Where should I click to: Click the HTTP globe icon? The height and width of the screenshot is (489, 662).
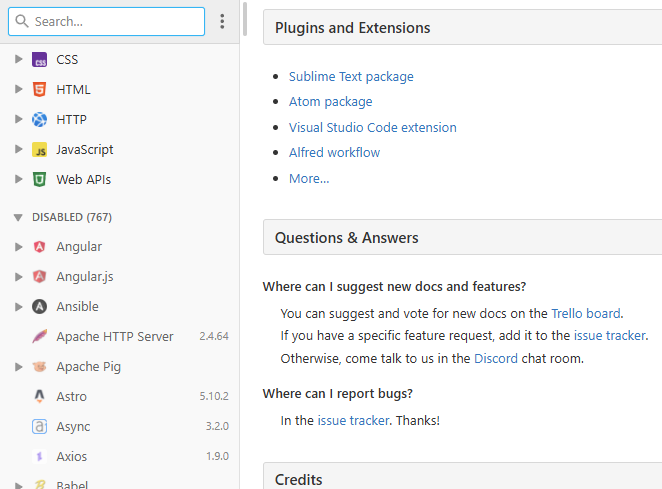(x=40, y=120)
